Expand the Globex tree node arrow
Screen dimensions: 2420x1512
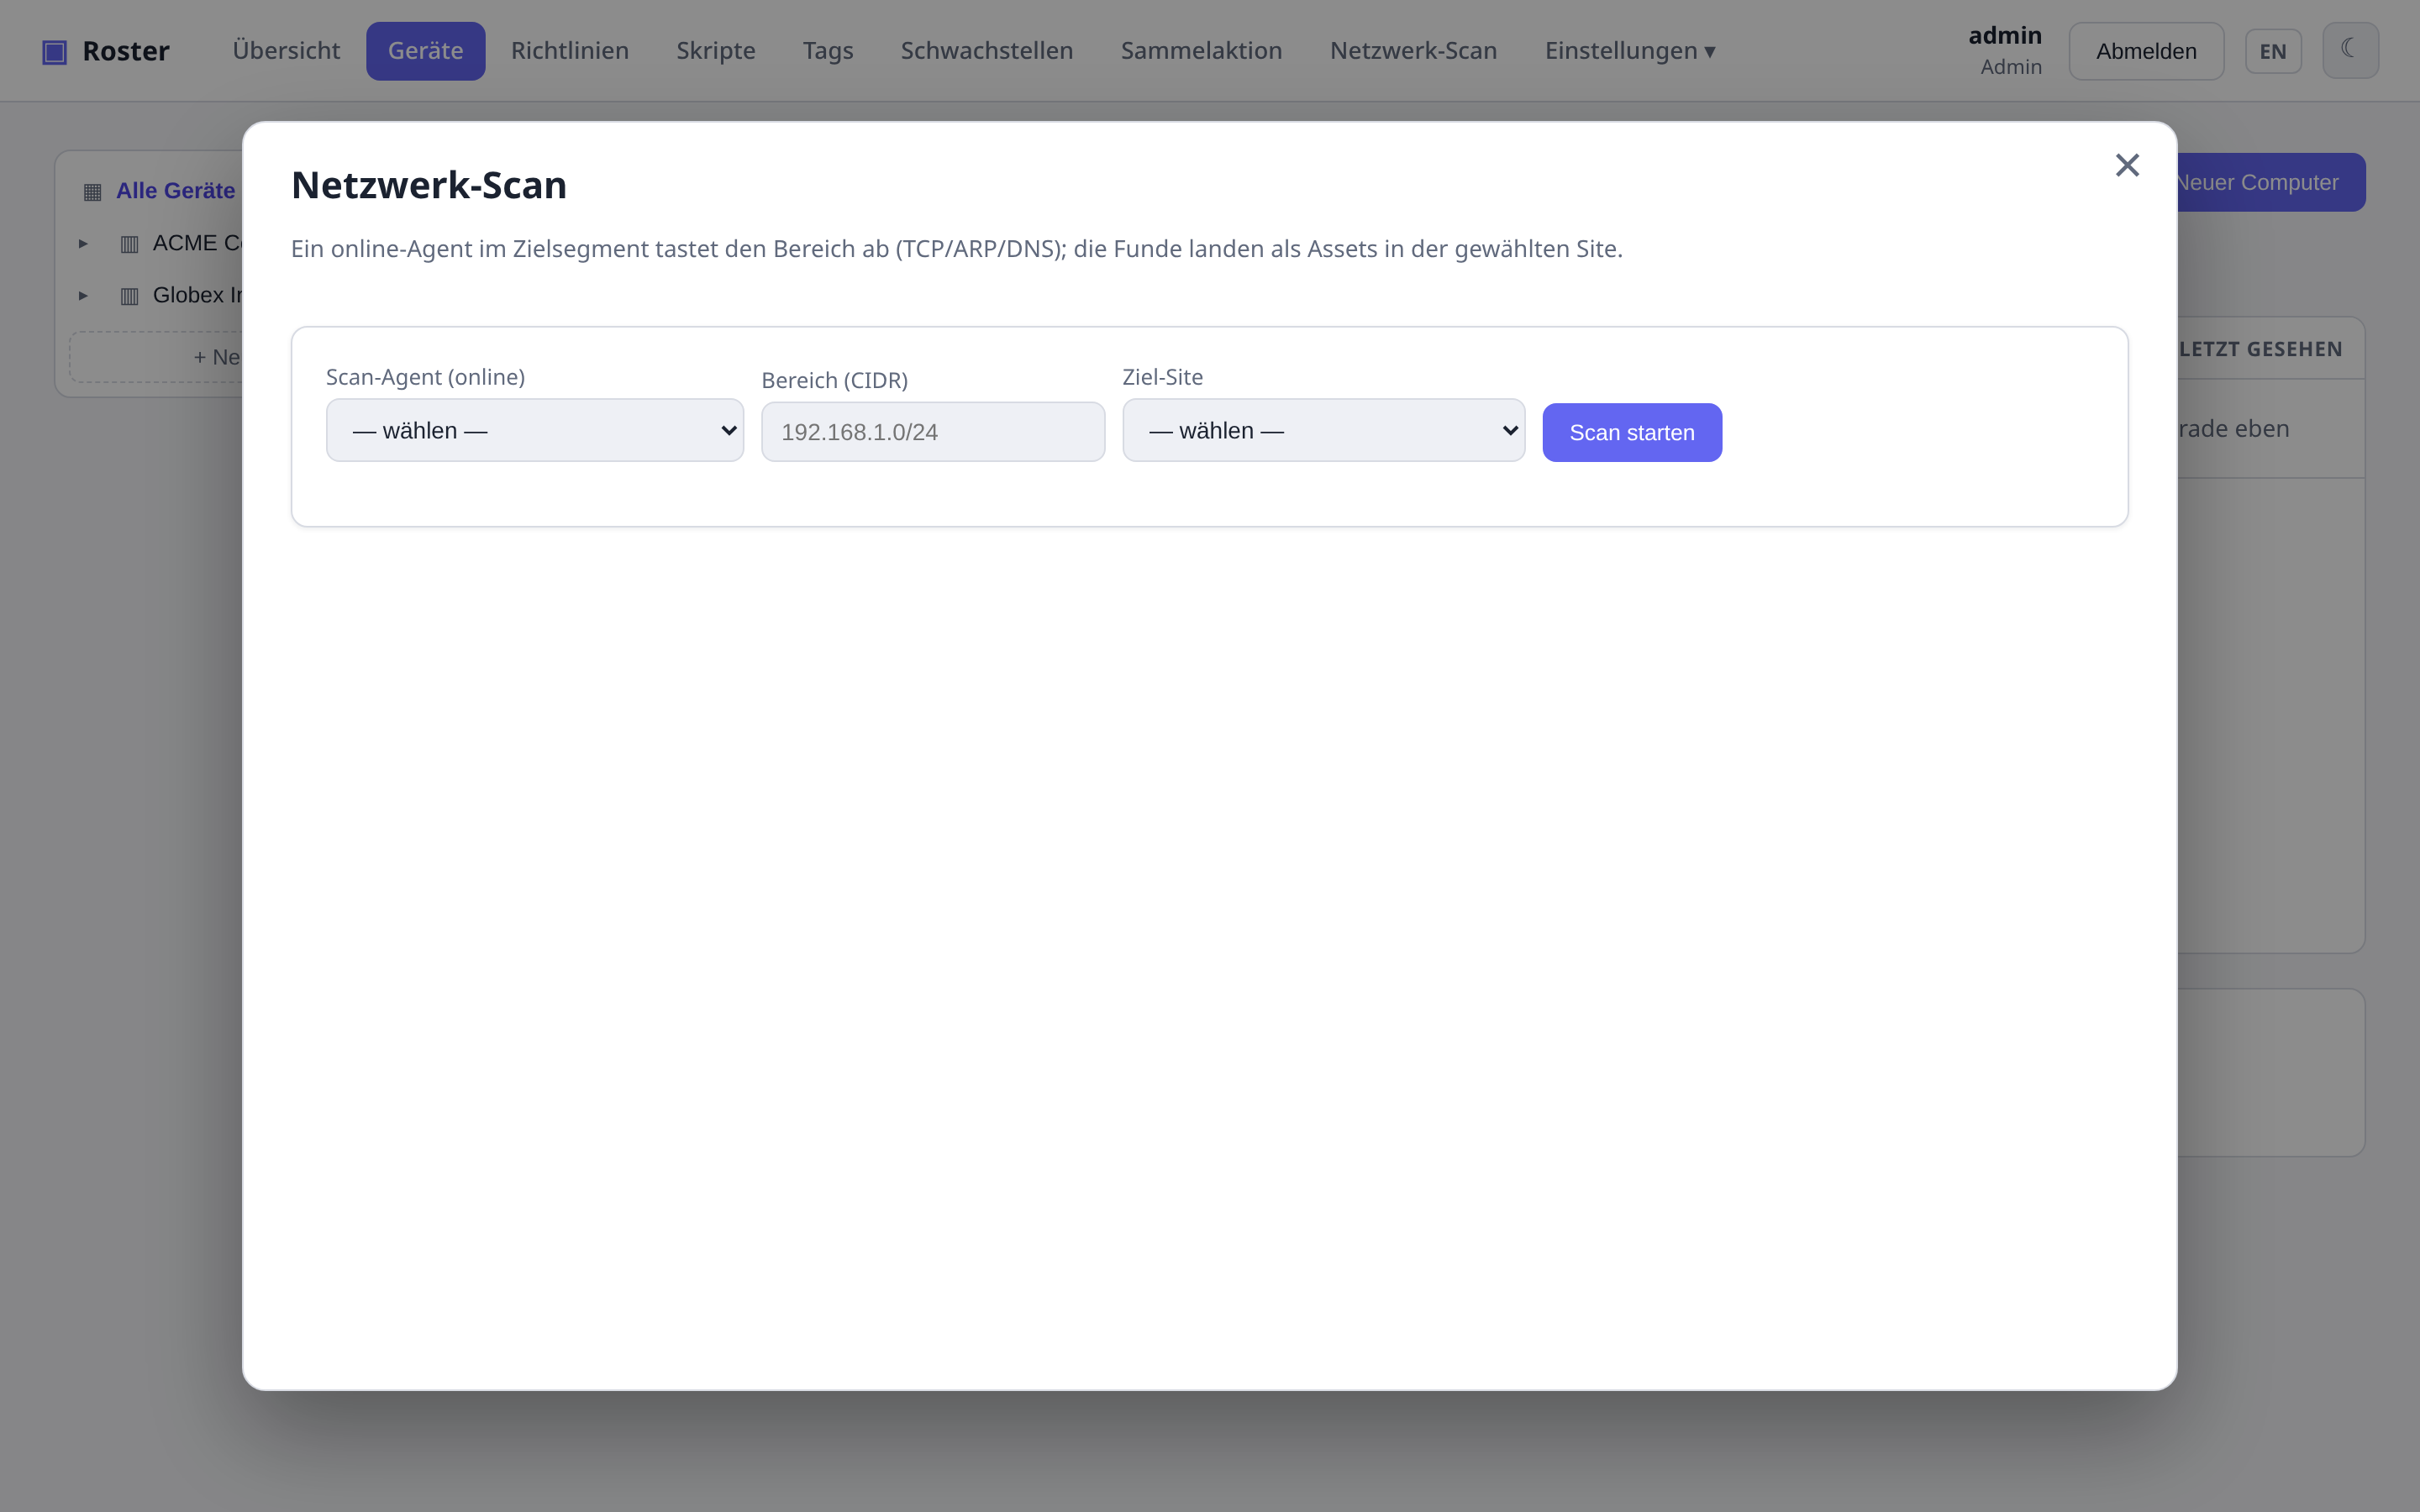coord(83,296)
